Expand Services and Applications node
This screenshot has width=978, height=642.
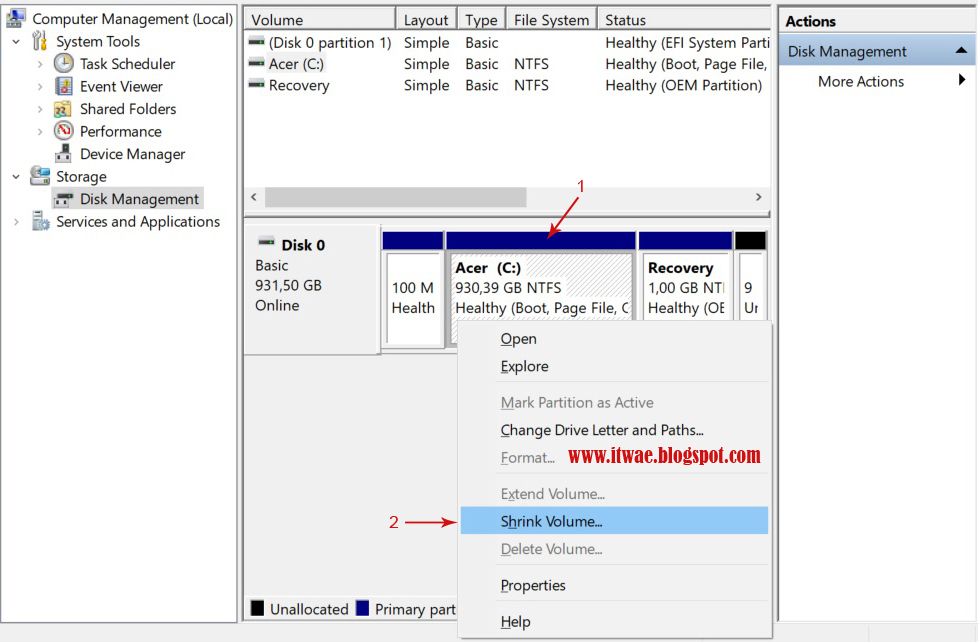[x=17, y=221]
